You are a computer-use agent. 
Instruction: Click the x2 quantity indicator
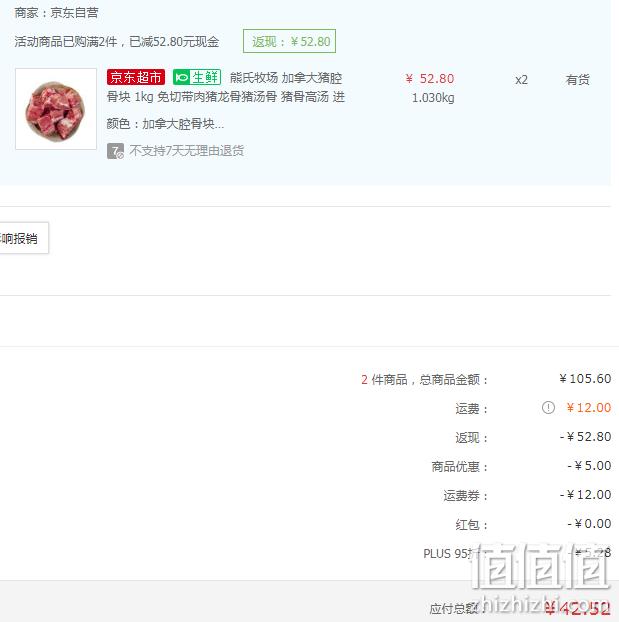[x=521, y=80]
